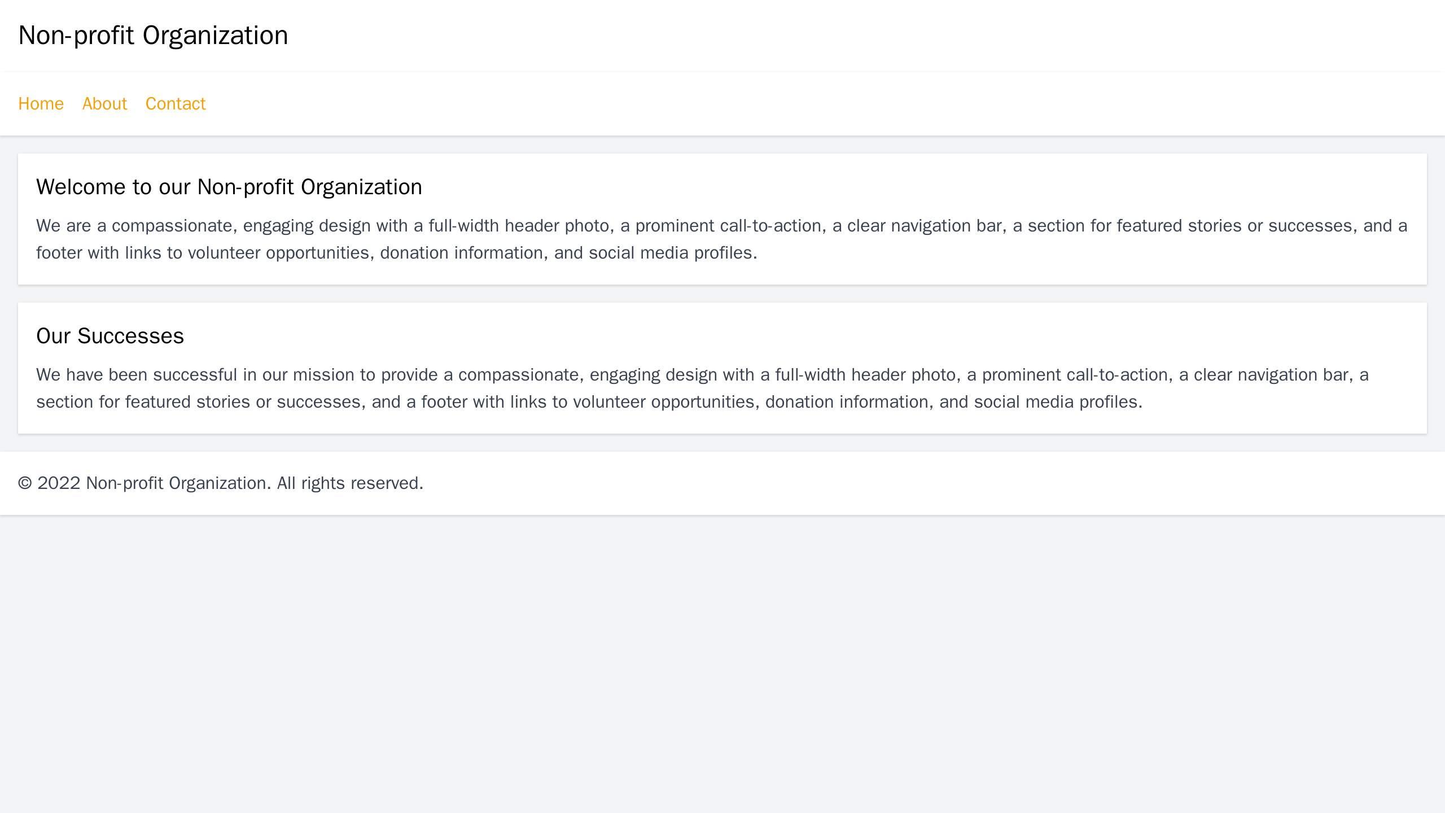This screenshot has width=1445, height=813.
Task: Click the Welcome to our Non-profit Organization heading
Action: click(x=229, y=187)
